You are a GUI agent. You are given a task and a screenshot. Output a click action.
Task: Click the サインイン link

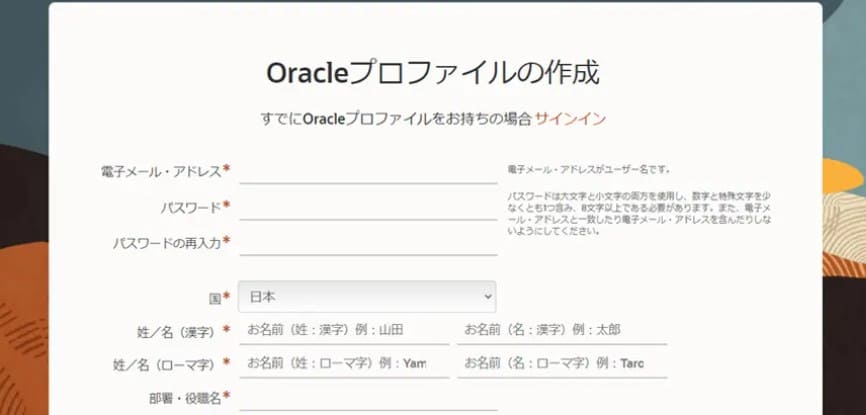570,119
